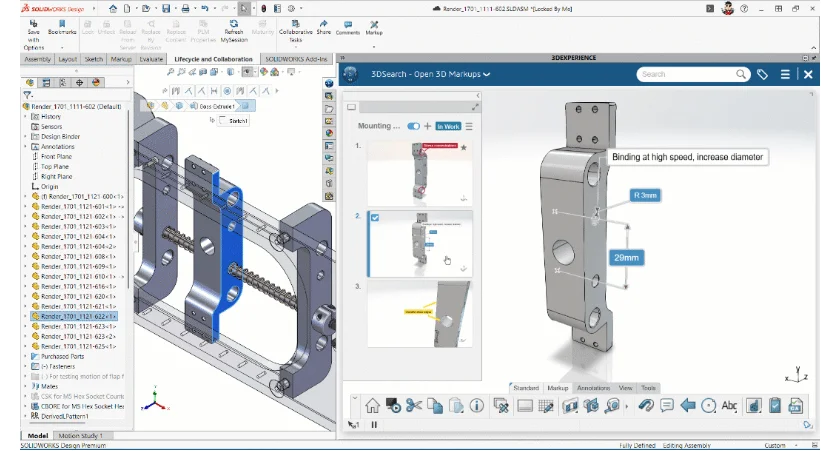Click the Refresh MySession icon
821x451 pixels.
(232, 24)
